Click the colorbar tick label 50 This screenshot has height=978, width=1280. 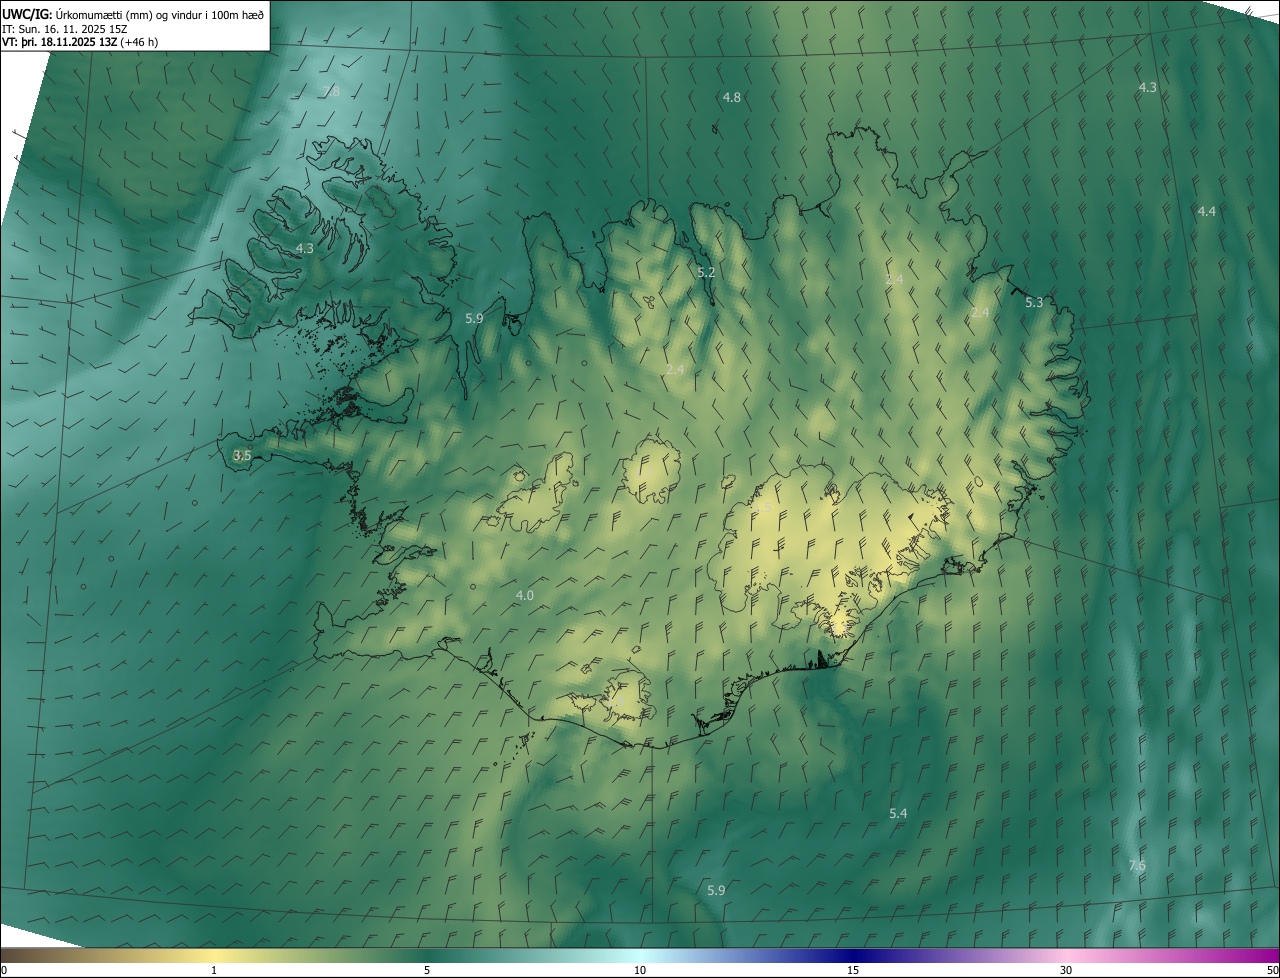[1272, 970]
